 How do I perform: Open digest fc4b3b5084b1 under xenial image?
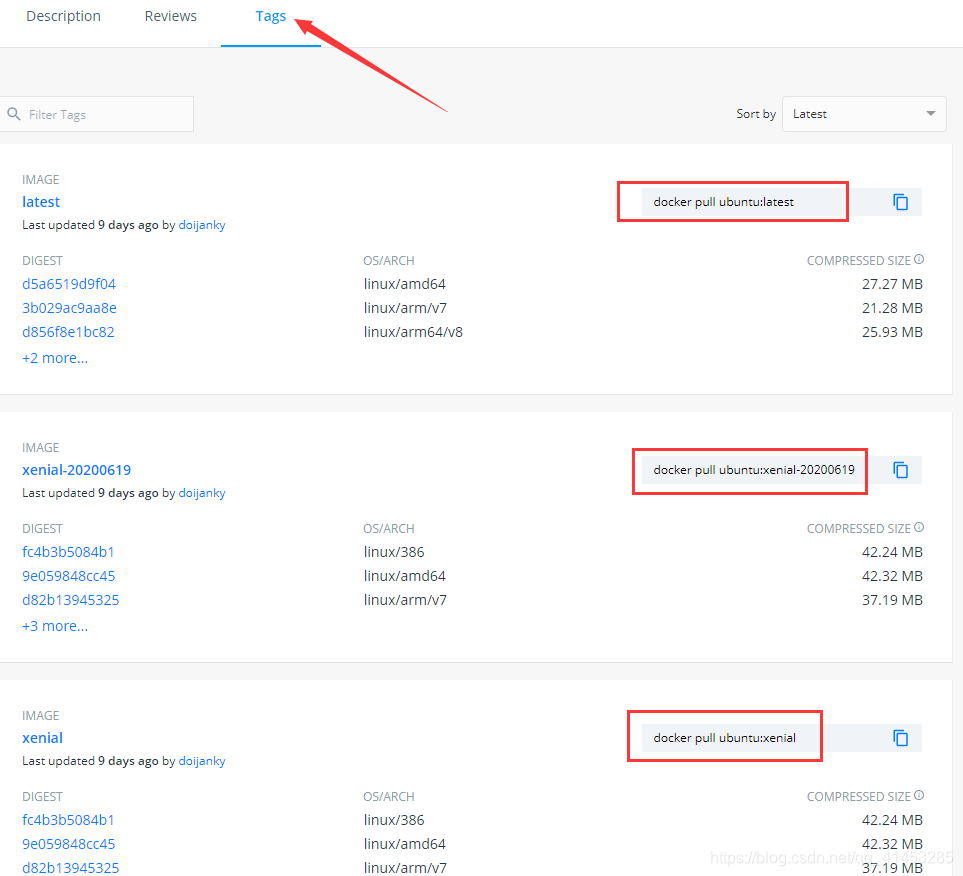tap(68, 819)
